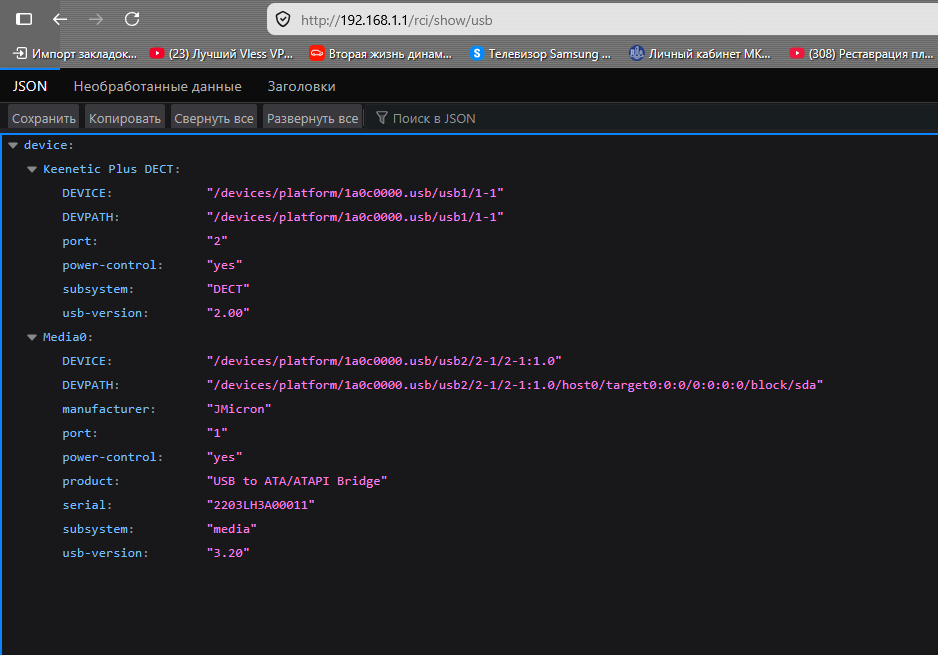
Task: Select the JSON viewer tab
Action: click(x=30, y=86)
